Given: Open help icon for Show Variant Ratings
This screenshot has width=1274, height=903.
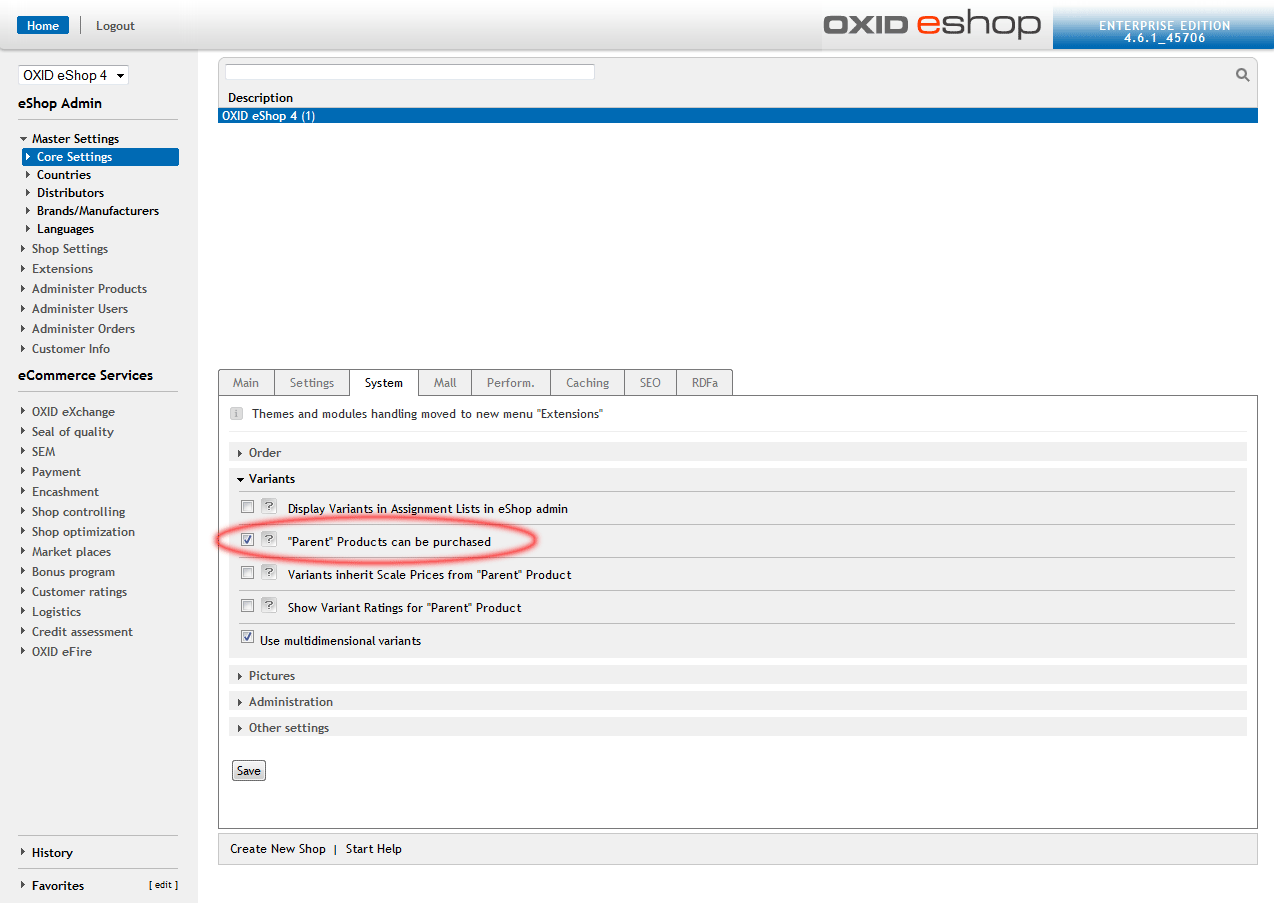Looking at the screenshot, I should point(268,606).
